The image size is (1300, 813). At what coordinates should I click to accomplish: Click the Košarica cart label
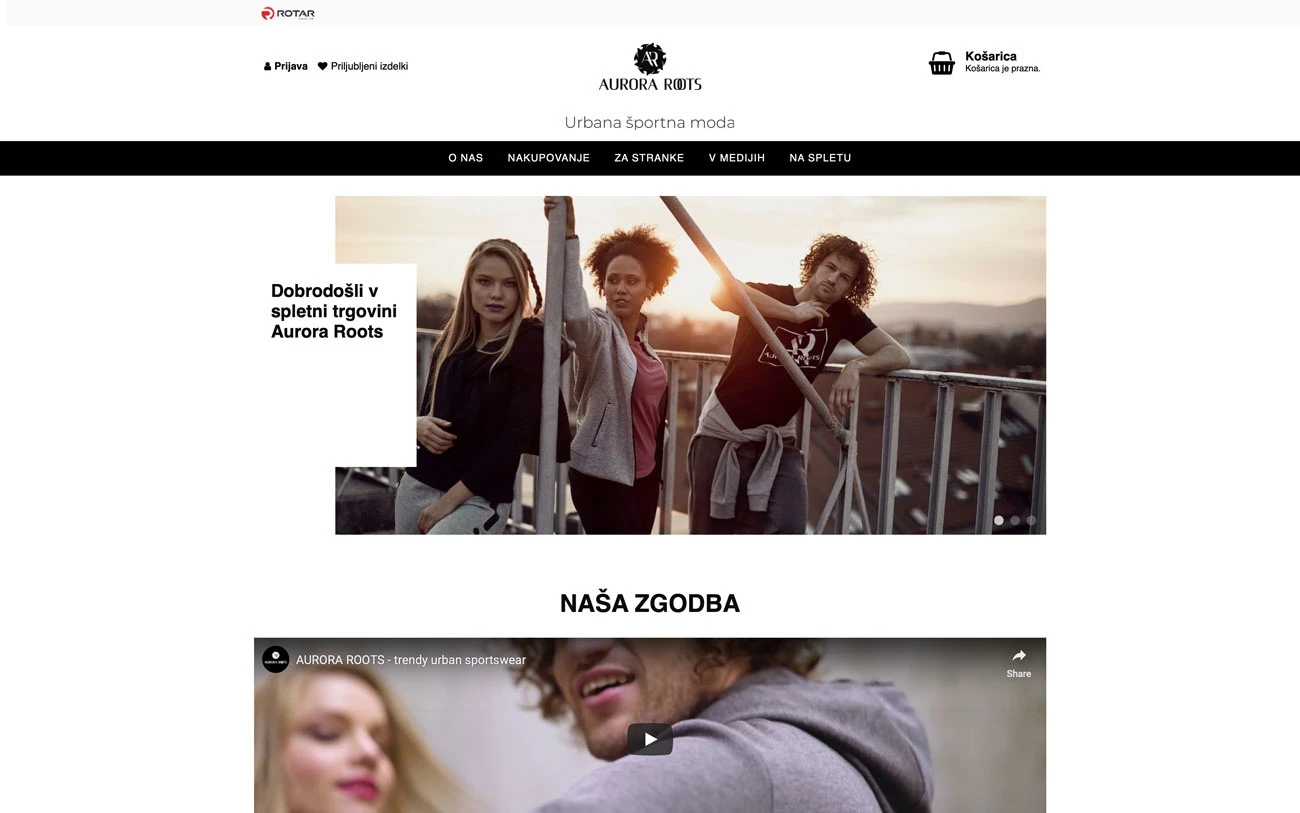991,56
